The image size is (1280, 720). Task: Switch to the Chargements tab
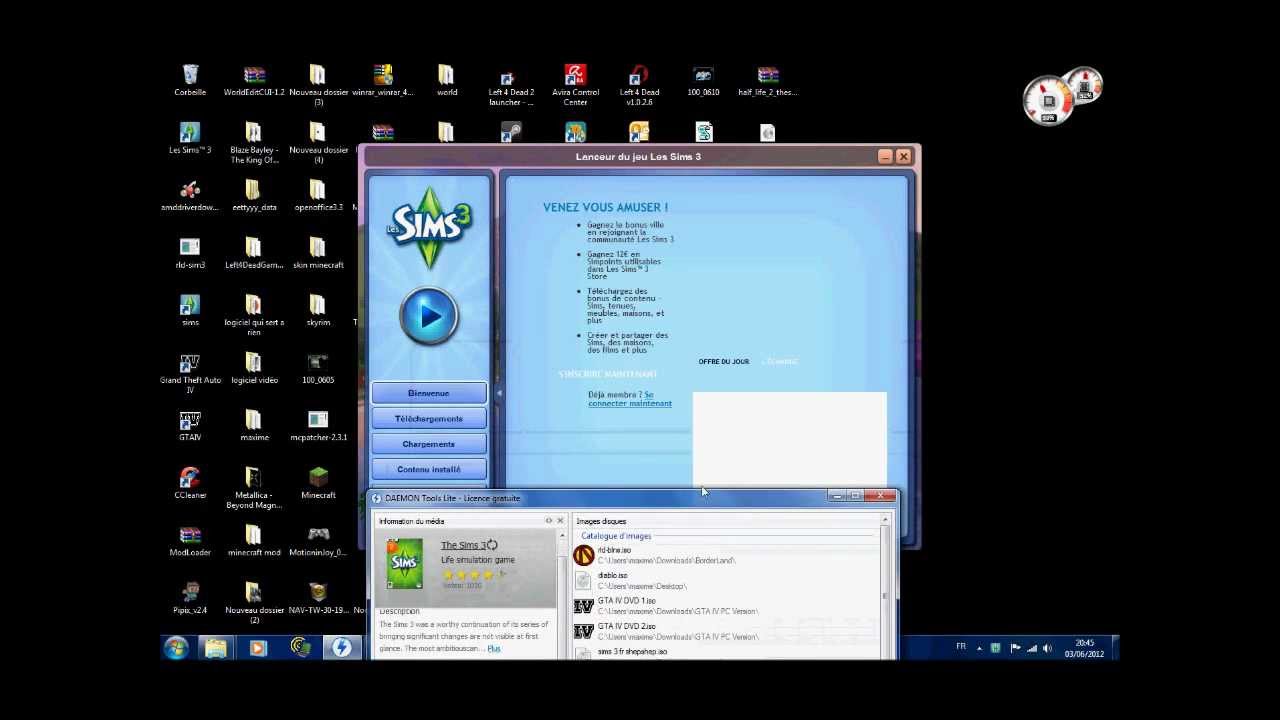coord(429,444)
